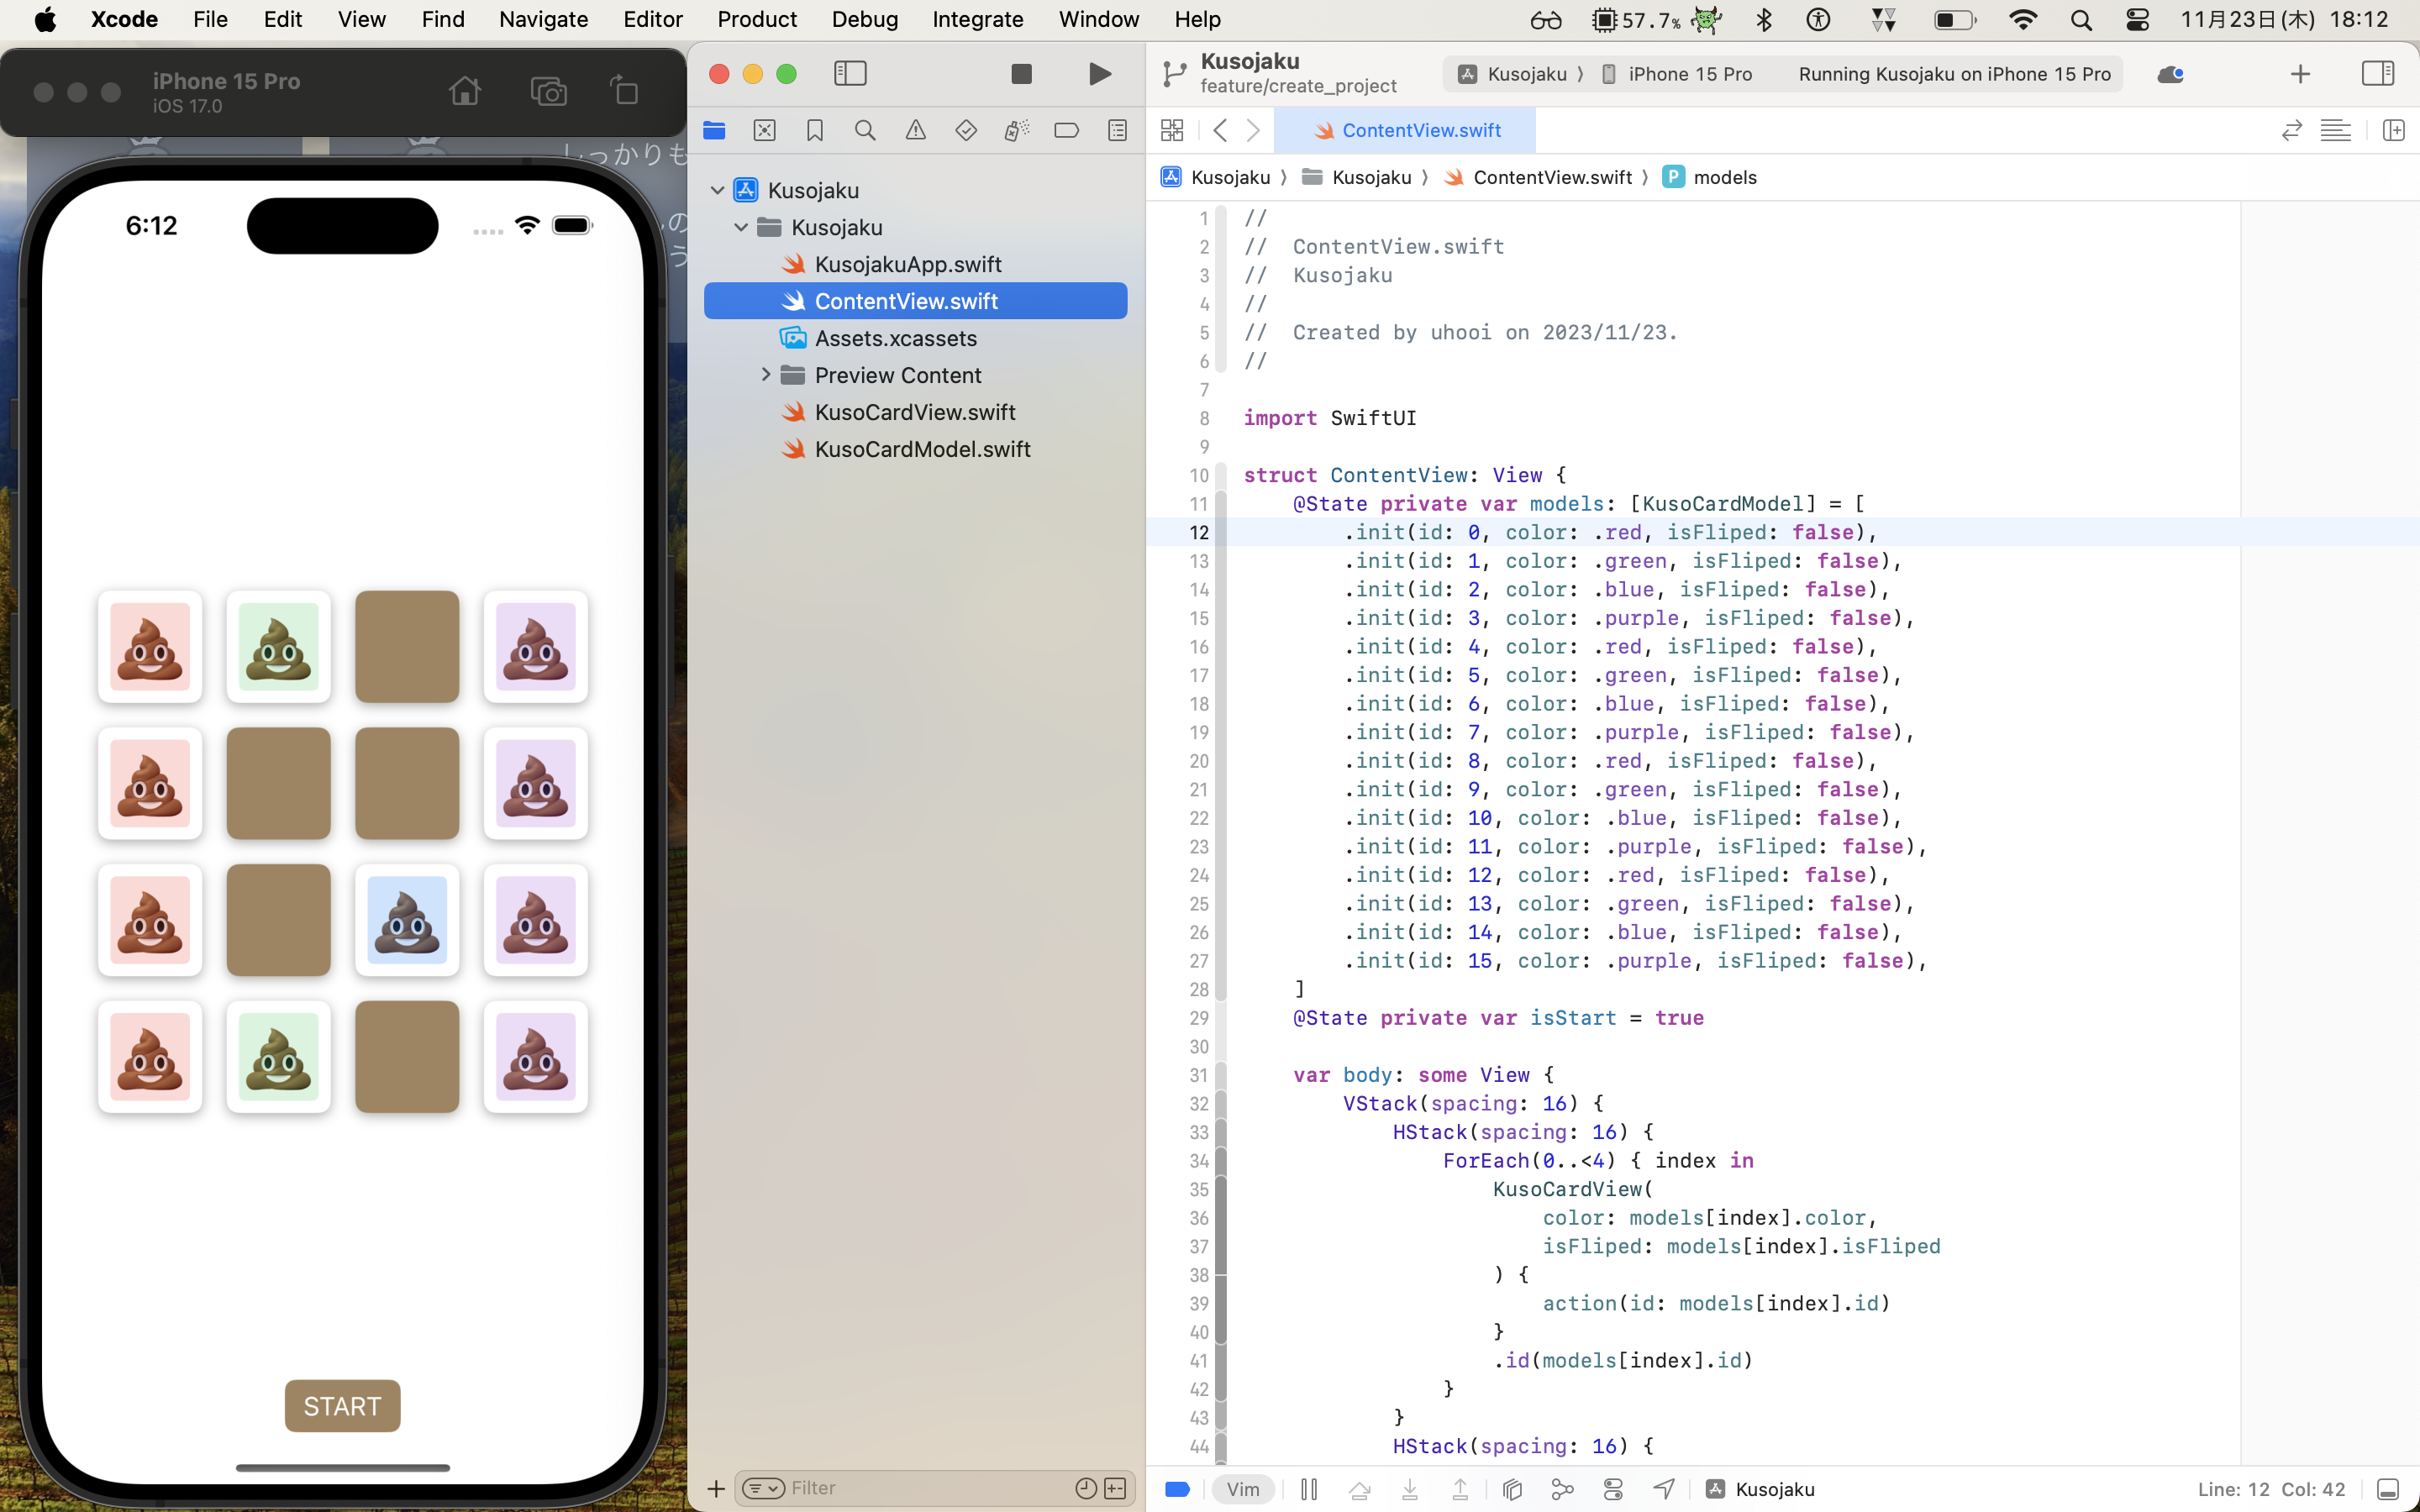Viewport: 2420px width, 1512px height.
Task: Open the Find navigator magnifier icon
Action: tap(865, 131)
